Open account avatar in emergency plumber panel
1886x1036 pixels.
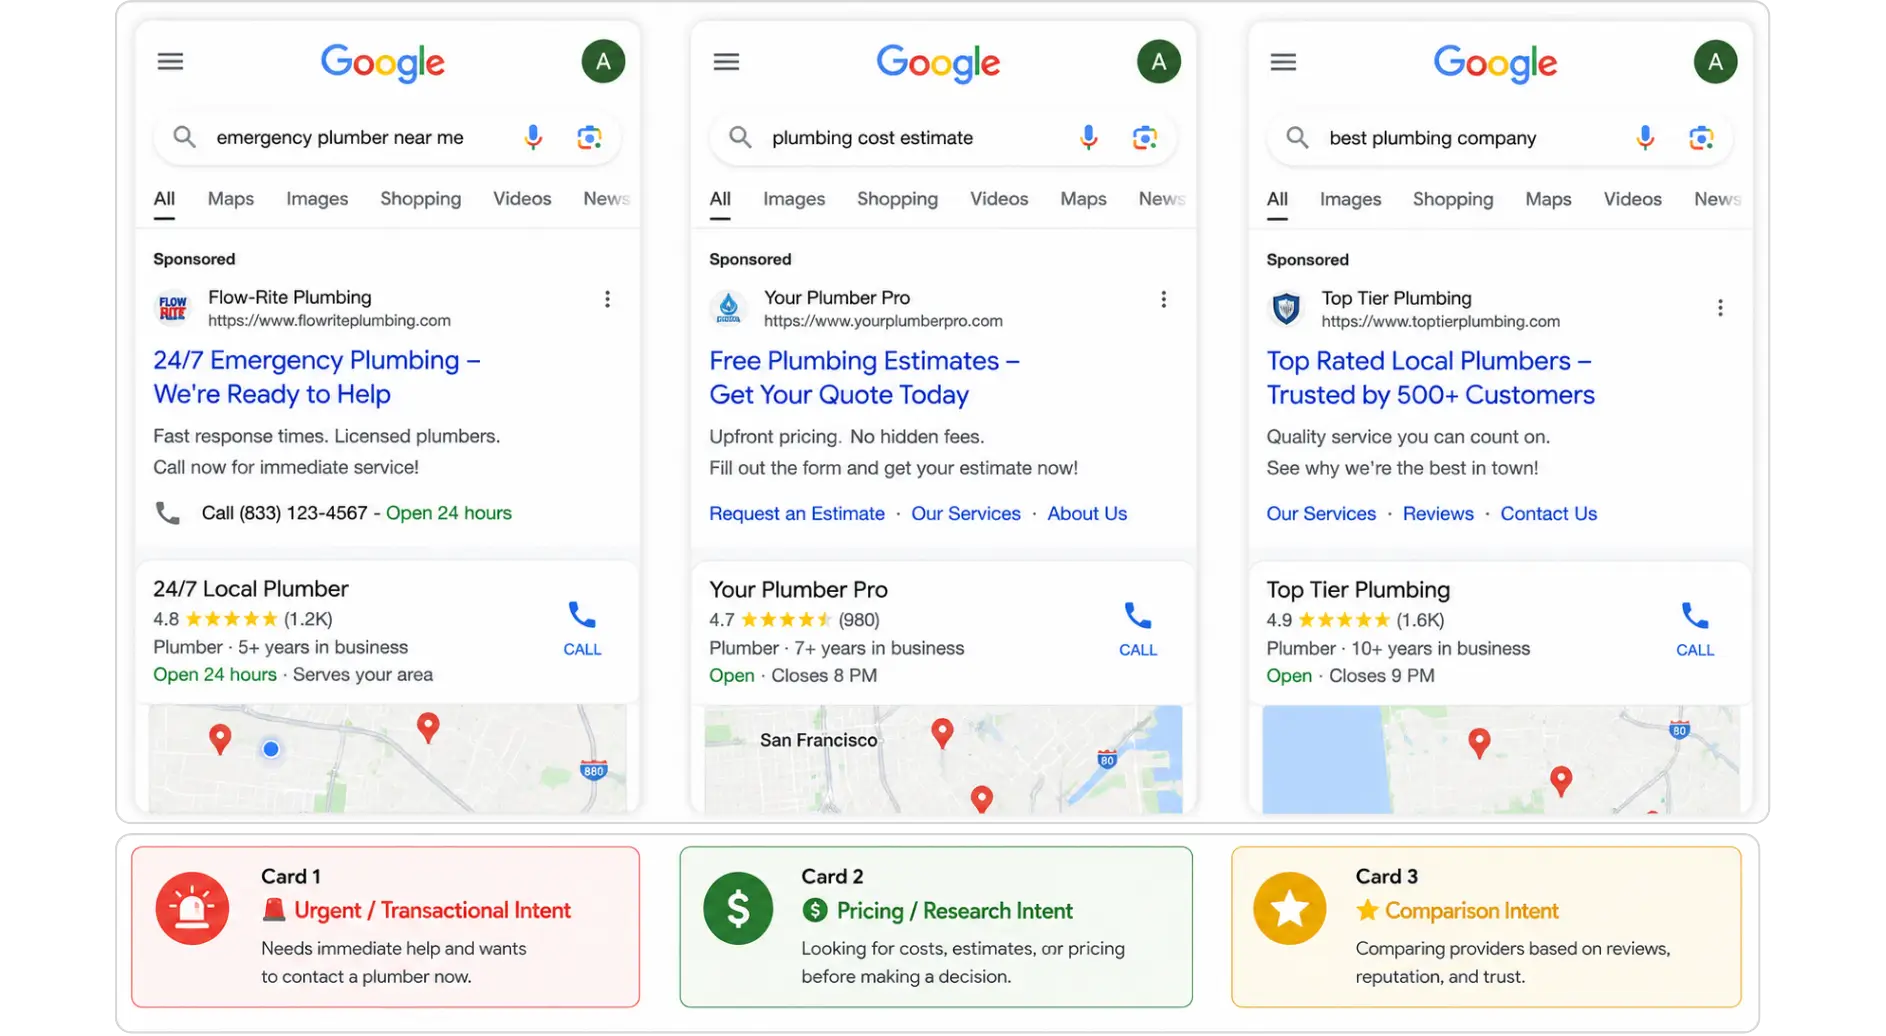pyautogui.click(x=603, y=62)
